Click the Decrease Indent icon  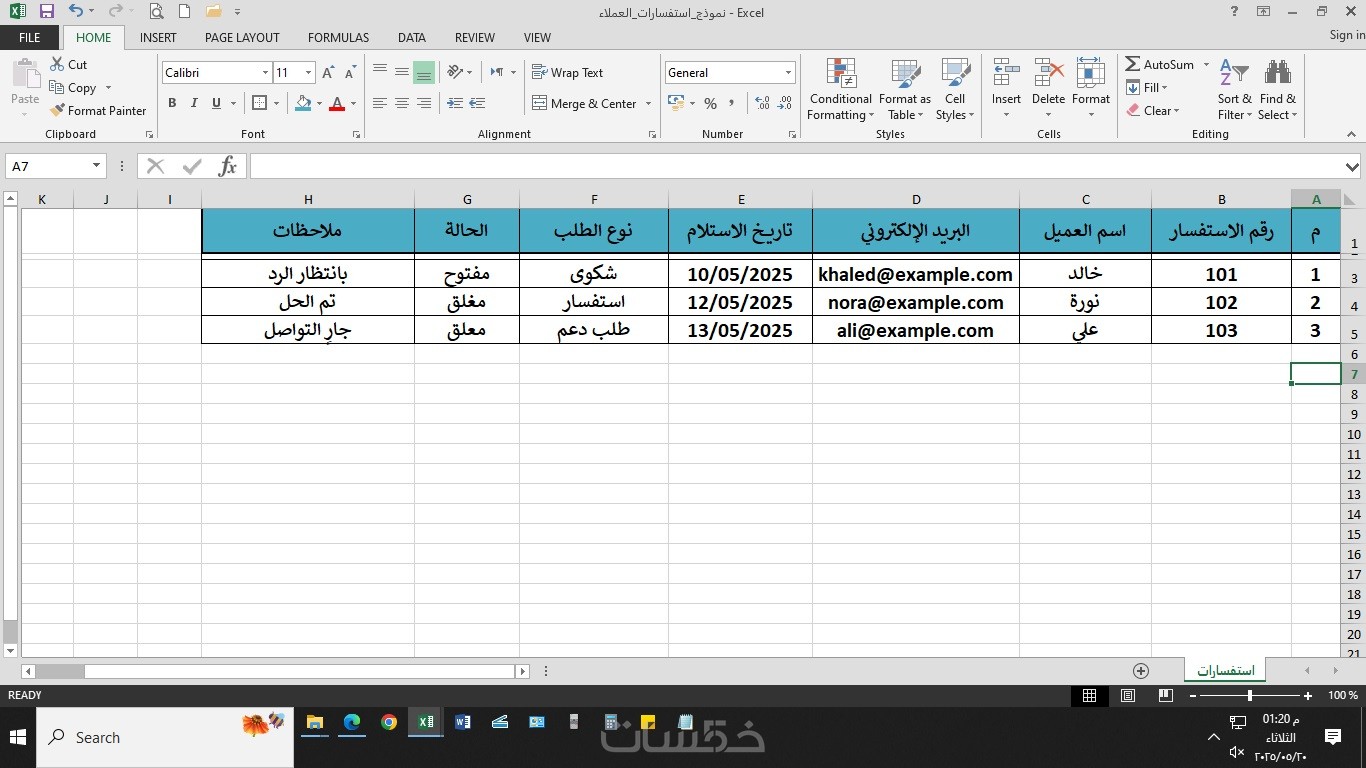coord(455,103)
